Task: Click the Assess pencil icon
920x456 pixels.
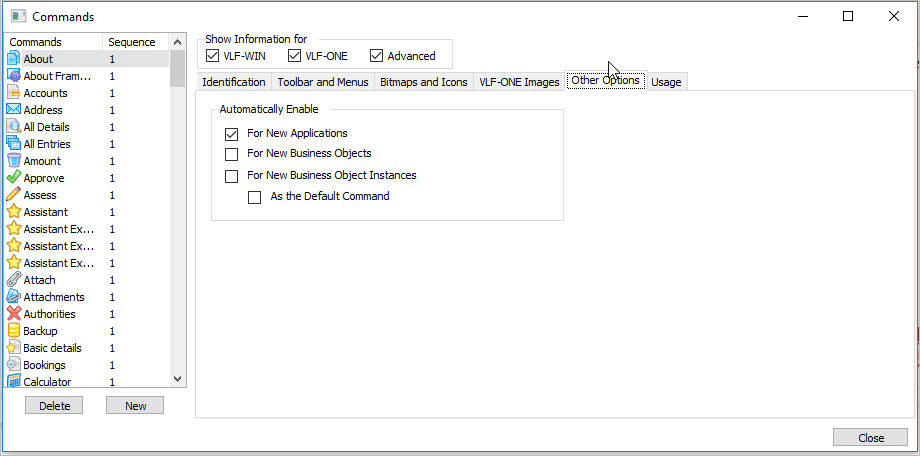Action: (x=14, y=195)
